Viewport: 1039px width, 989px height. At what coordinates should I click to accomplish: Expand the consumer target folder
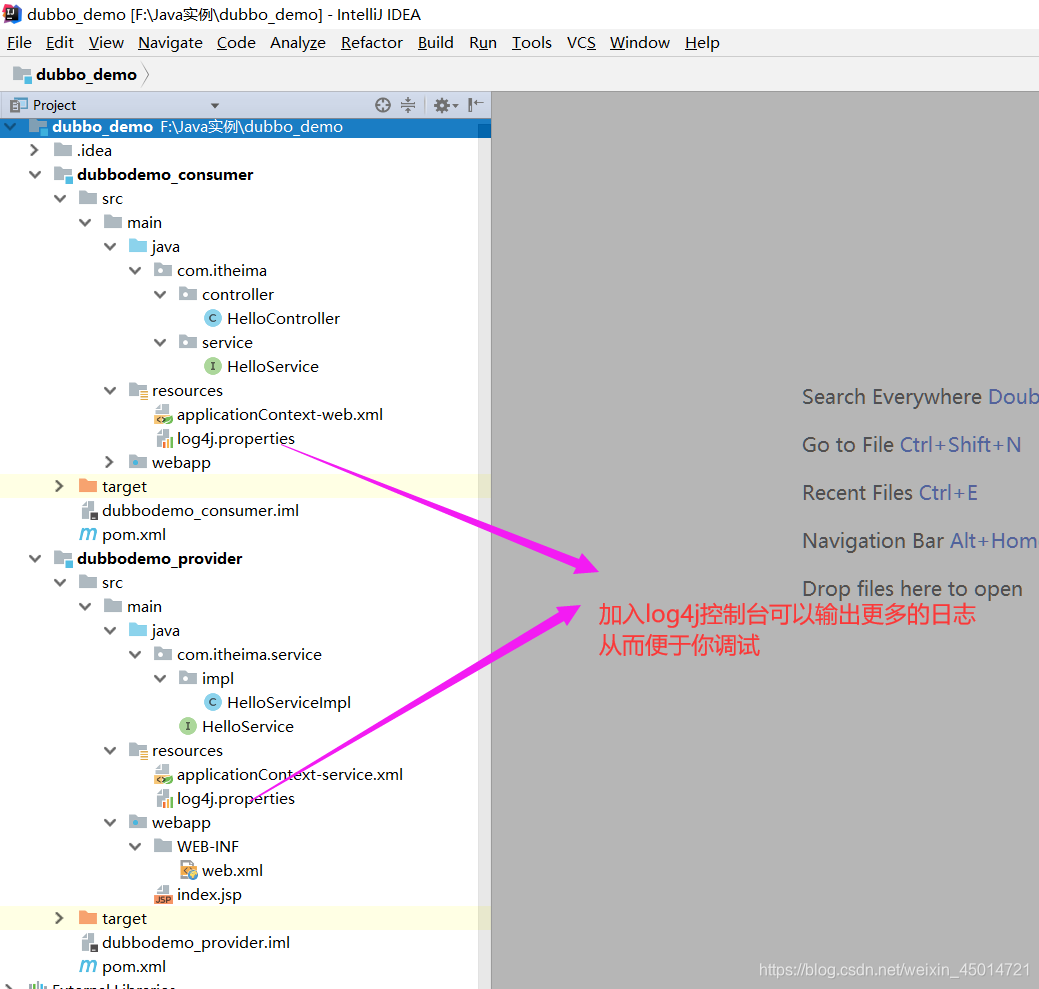click(x=59, y=486)
